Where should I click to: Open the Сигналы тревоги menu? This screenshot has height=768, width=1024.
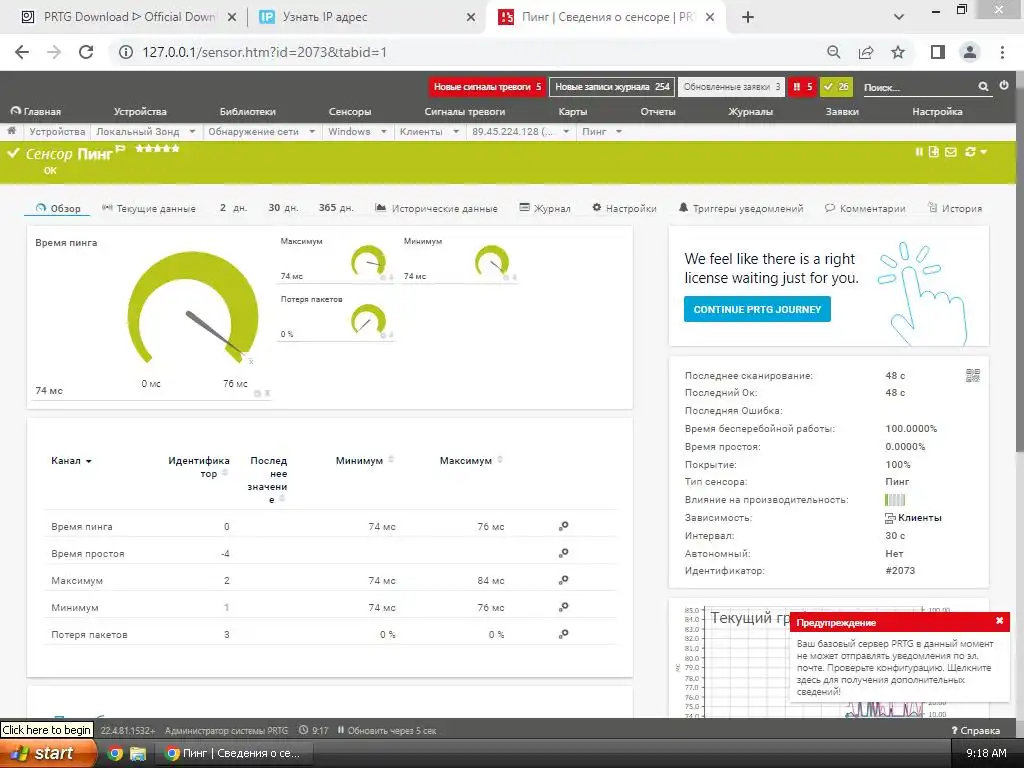pyautogui.click(x=465, y=112)
